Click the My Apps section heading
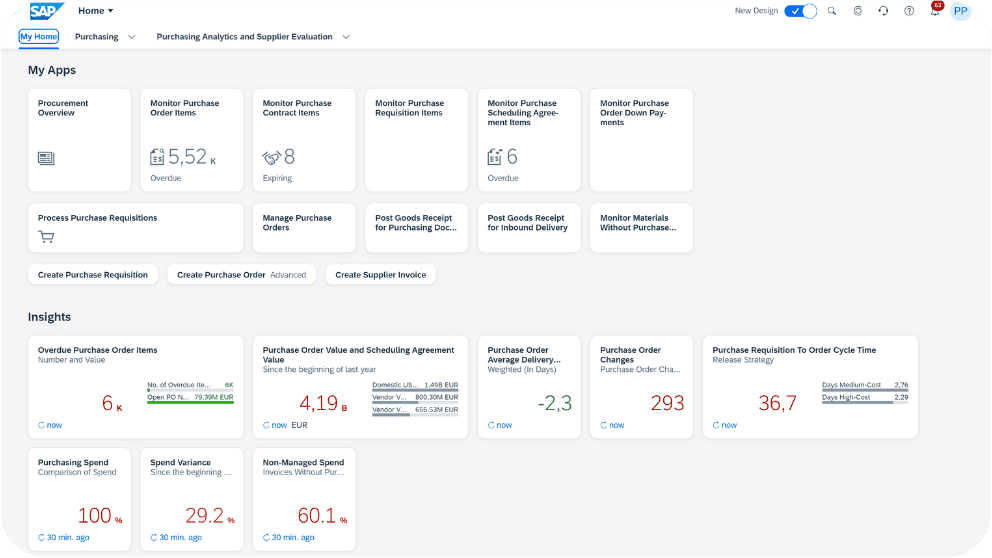The height and width of the screenshot is (558, 992). (x=52, y=70)
